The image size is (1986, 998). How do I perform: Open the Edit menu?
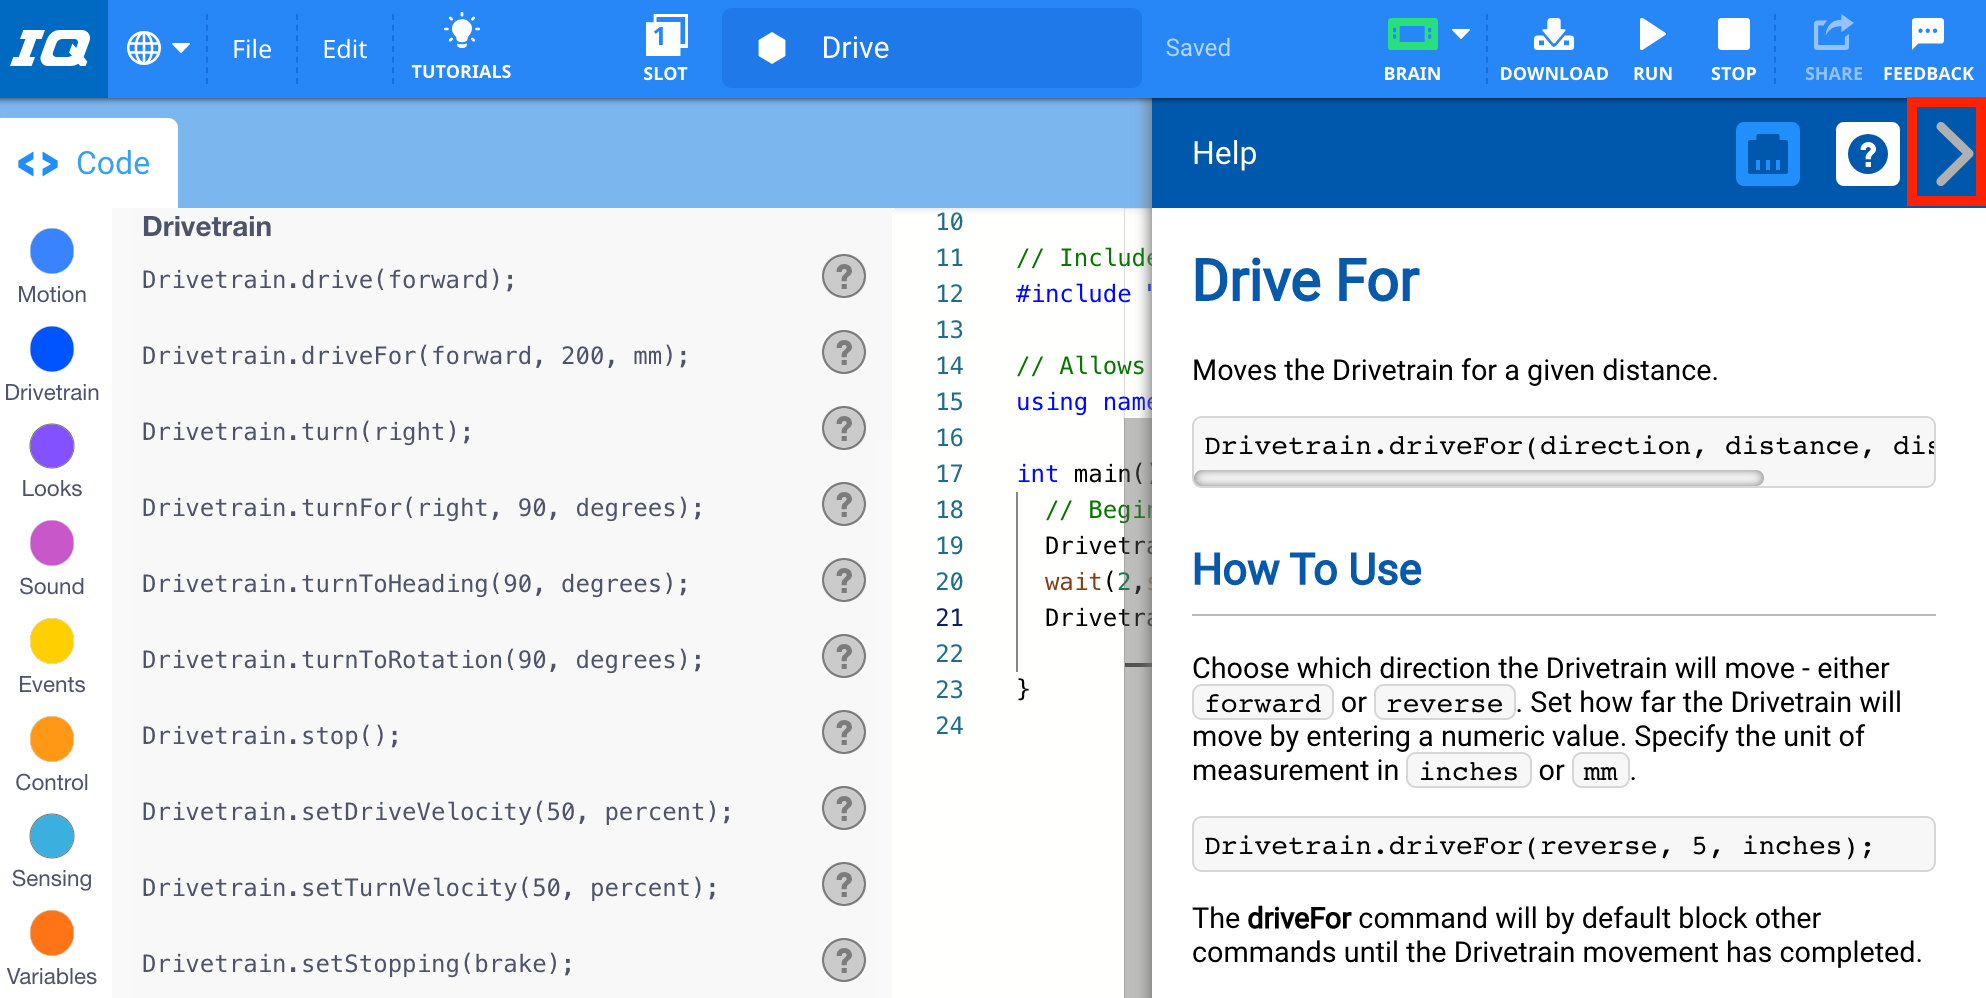(x=344, y=47)
